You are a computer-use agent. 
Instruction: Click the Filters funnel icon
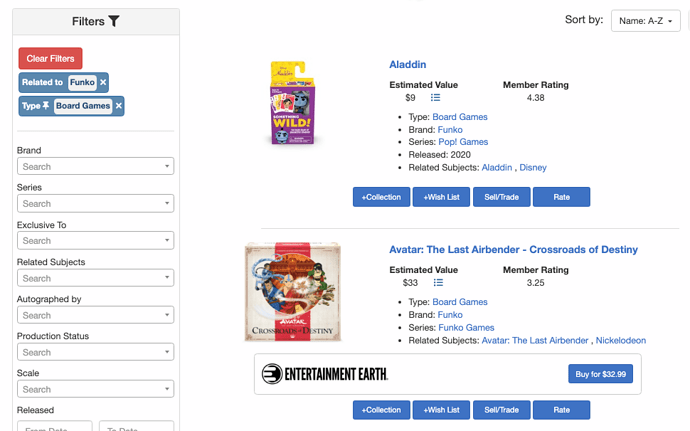pyautogui.click(x=114, y=21)
